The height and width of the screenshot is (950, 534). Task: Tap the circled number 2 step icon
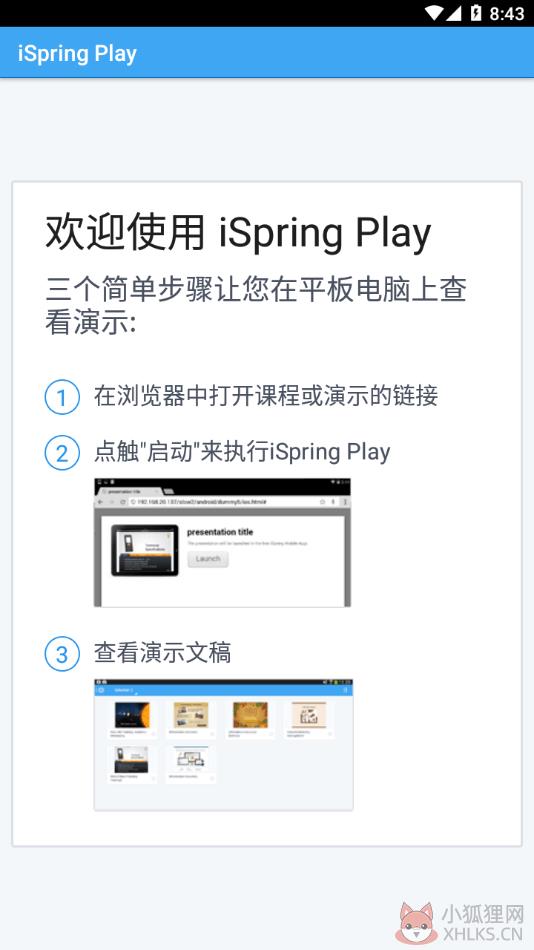pyautogui.click(x=62, y=453)
